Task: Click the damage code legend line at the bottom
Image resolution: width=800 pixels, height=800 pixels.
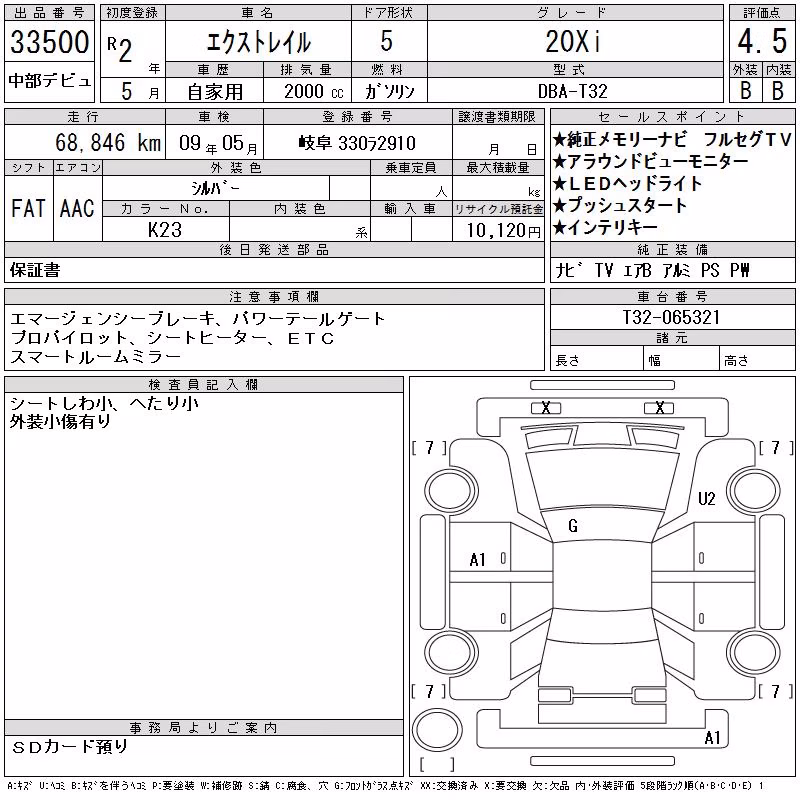Action: coord(386,786)
